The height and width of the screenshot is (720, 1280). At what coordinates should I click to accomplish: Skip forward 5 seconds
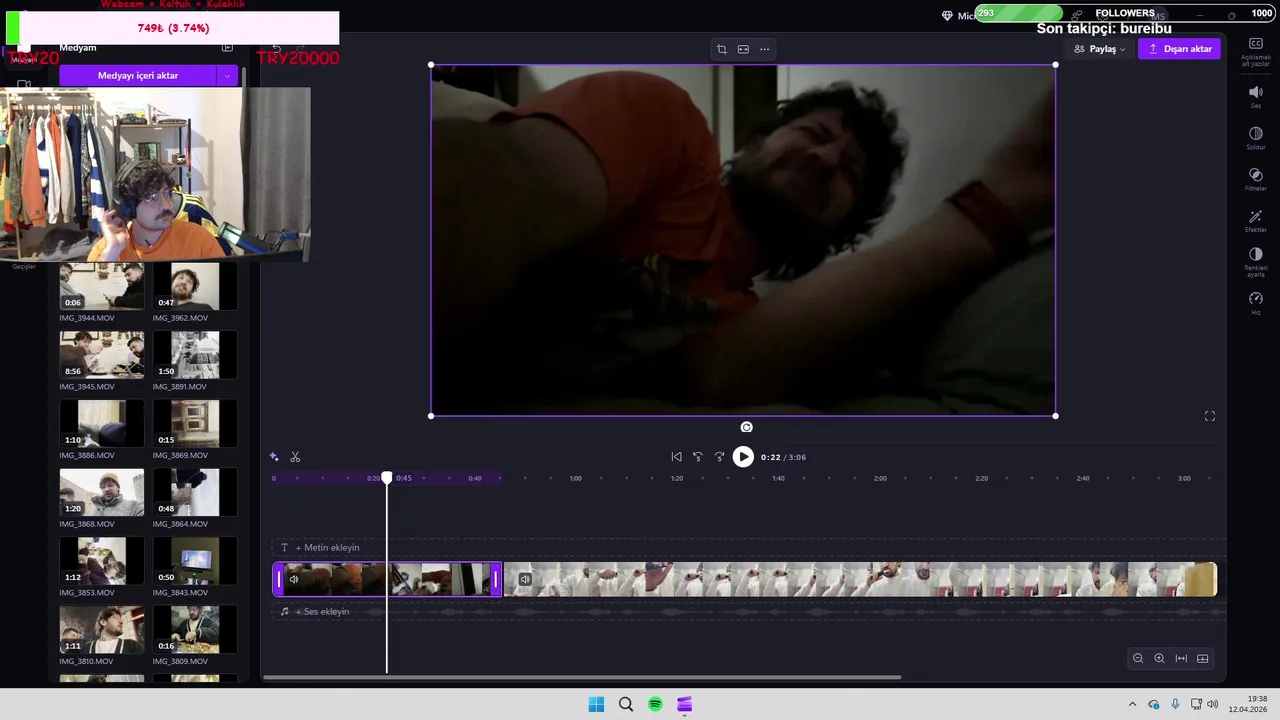click(x=719, y=457)
